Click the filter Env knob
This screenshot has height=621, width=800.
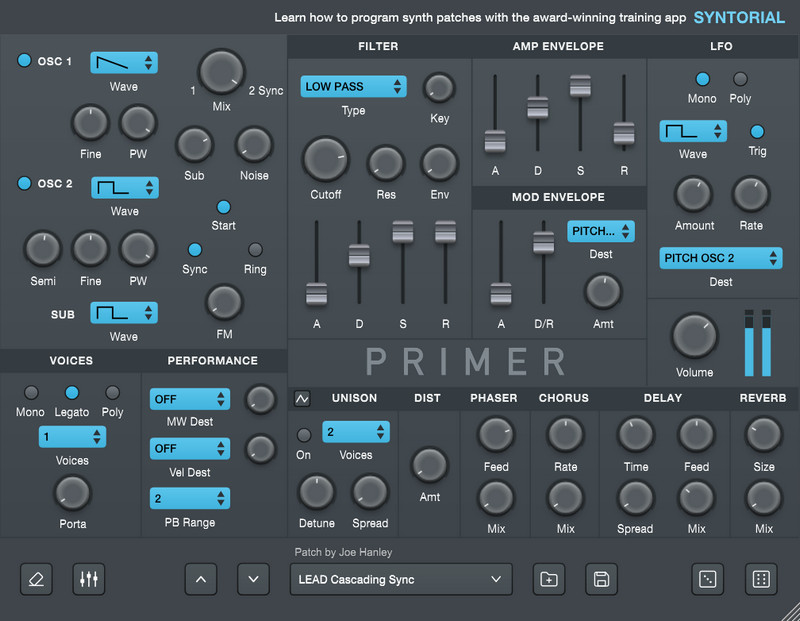(x=439, y=163)
